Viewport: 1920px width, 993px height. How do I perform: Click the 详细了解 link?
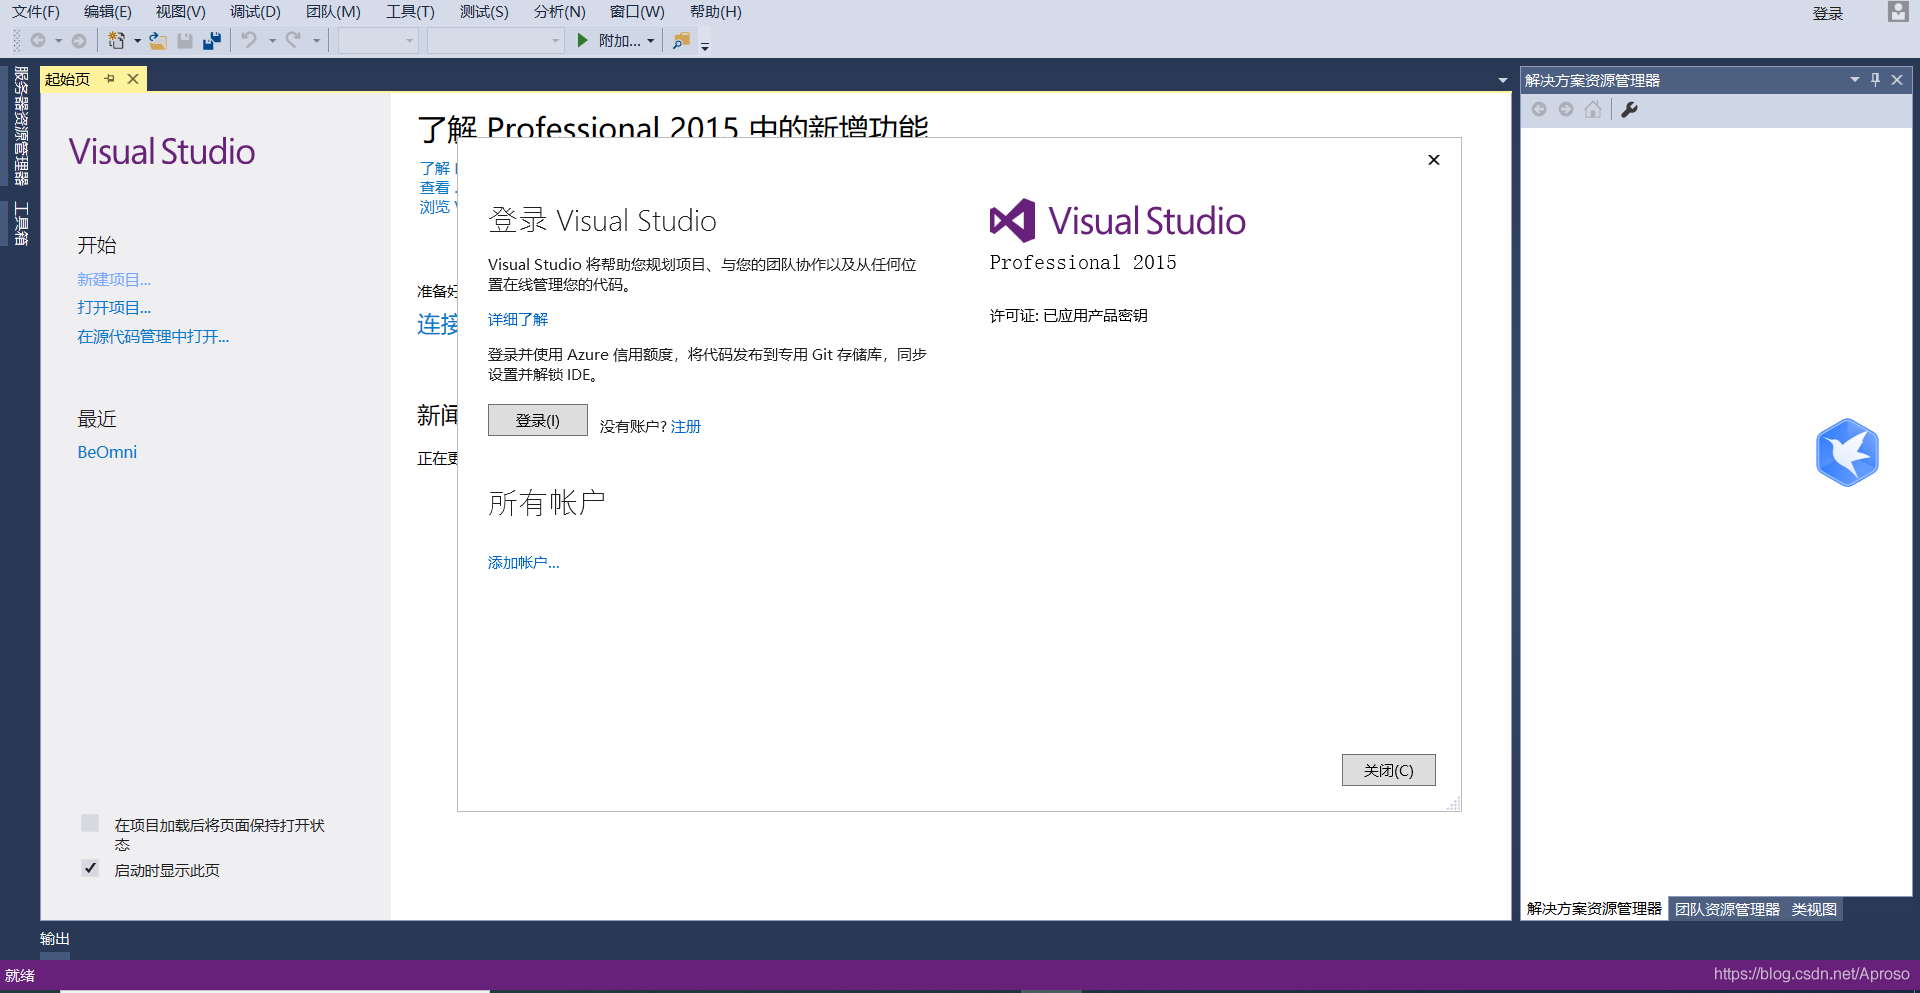[x=518, y=319]
